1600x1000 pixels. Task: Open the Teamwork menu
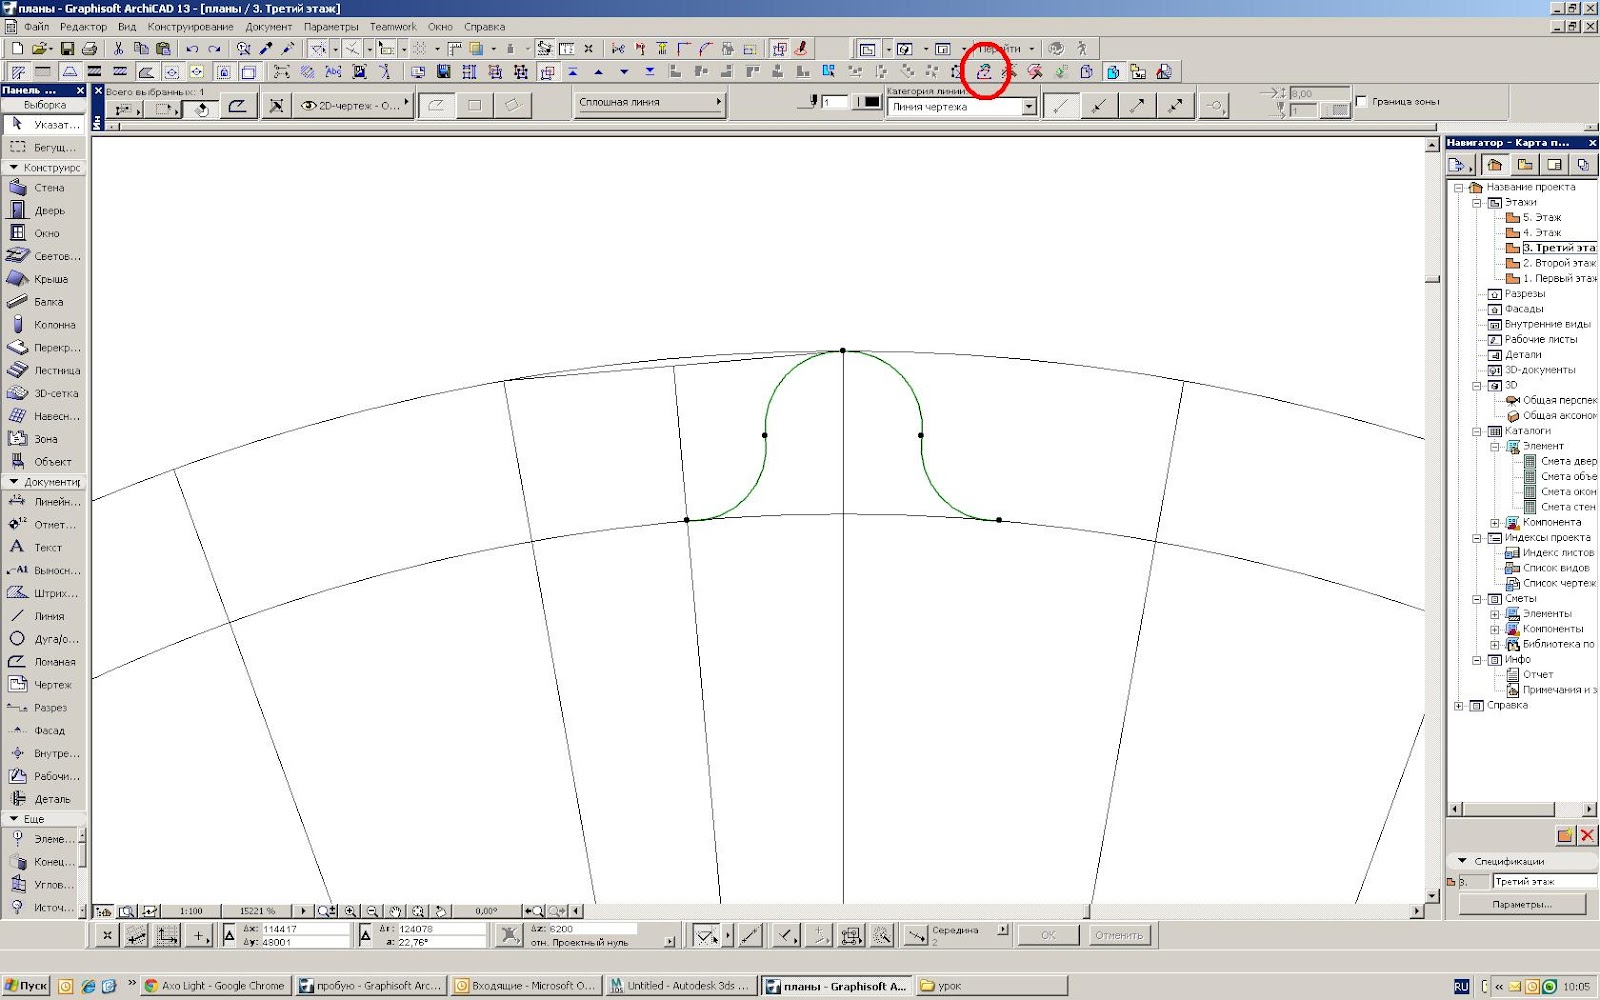pyautogui.click(x=393, y=27)
